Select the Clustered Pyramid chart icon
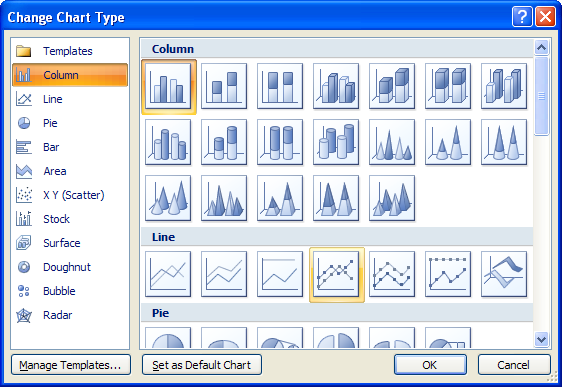 coord(224,198)
